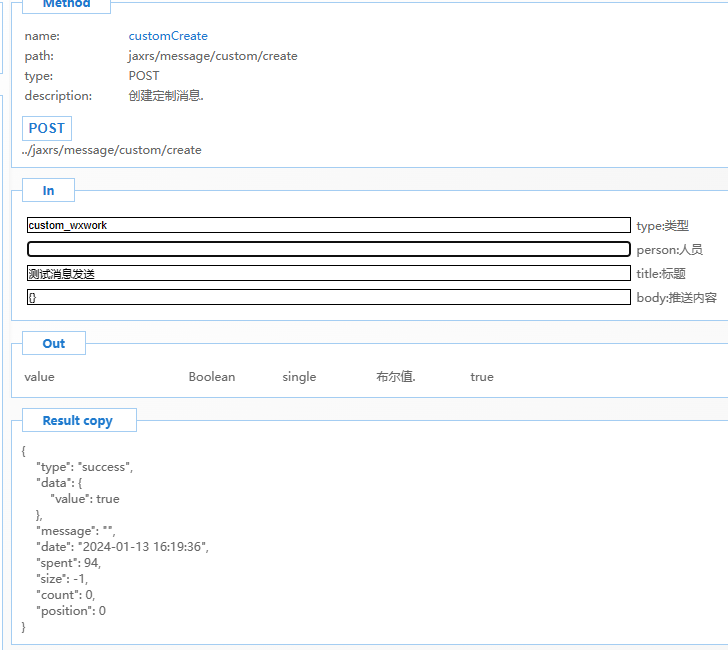Open the customCreate method name link

pyautogui.click(x=168, y=36)
